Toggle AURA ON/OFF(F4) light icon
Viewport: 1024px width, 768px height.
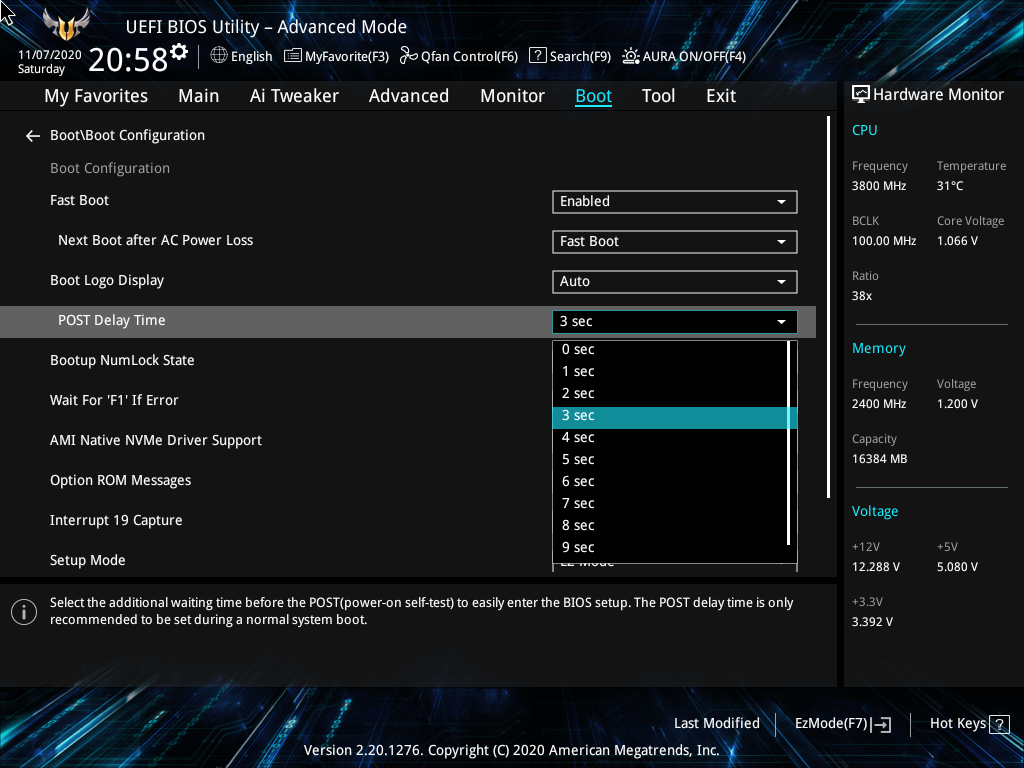click(x=630, y=56)
